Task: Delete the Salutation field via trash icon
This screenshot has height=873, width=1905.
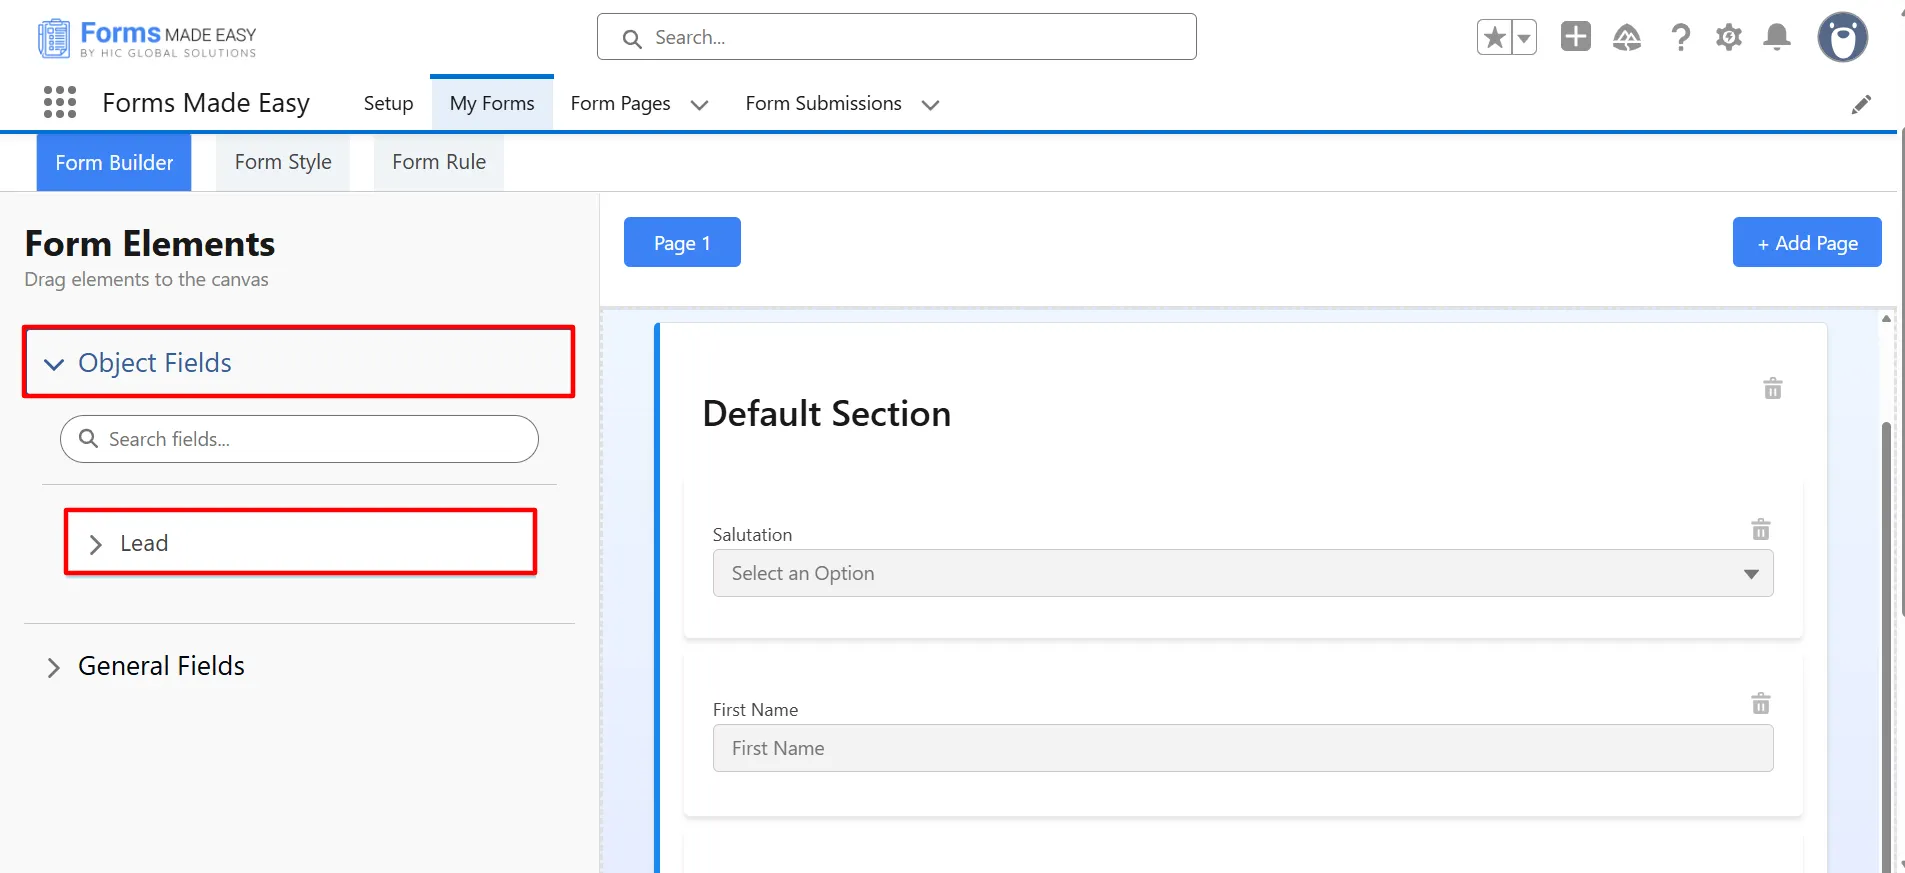Action: 1760,529
